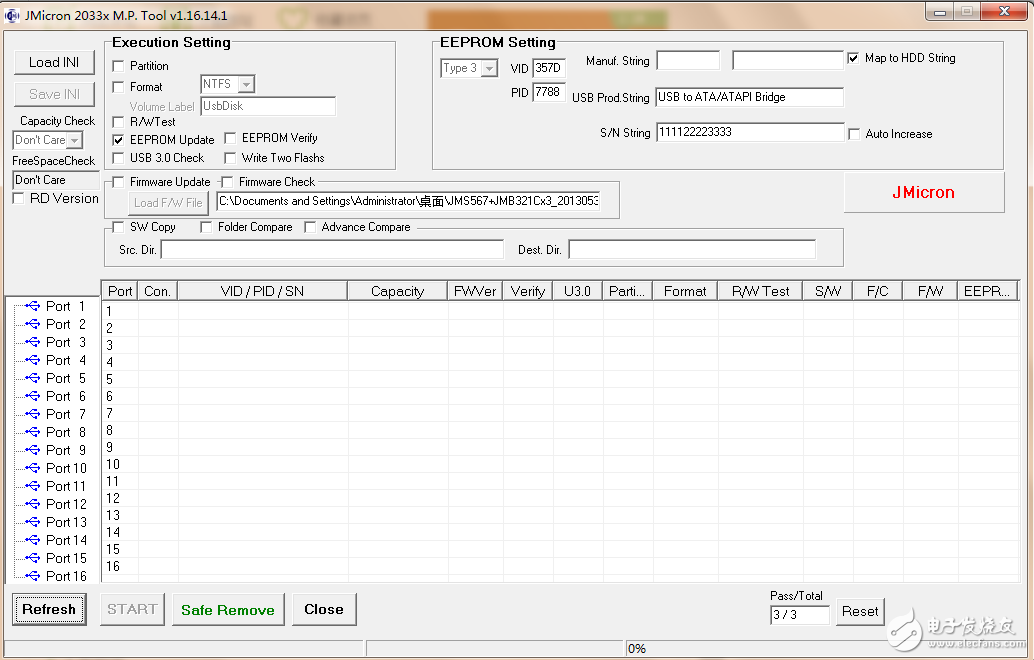This screenshot has height=660, width=1034.
Task: Click the Load INI button
Action: [x=54, y=62]
